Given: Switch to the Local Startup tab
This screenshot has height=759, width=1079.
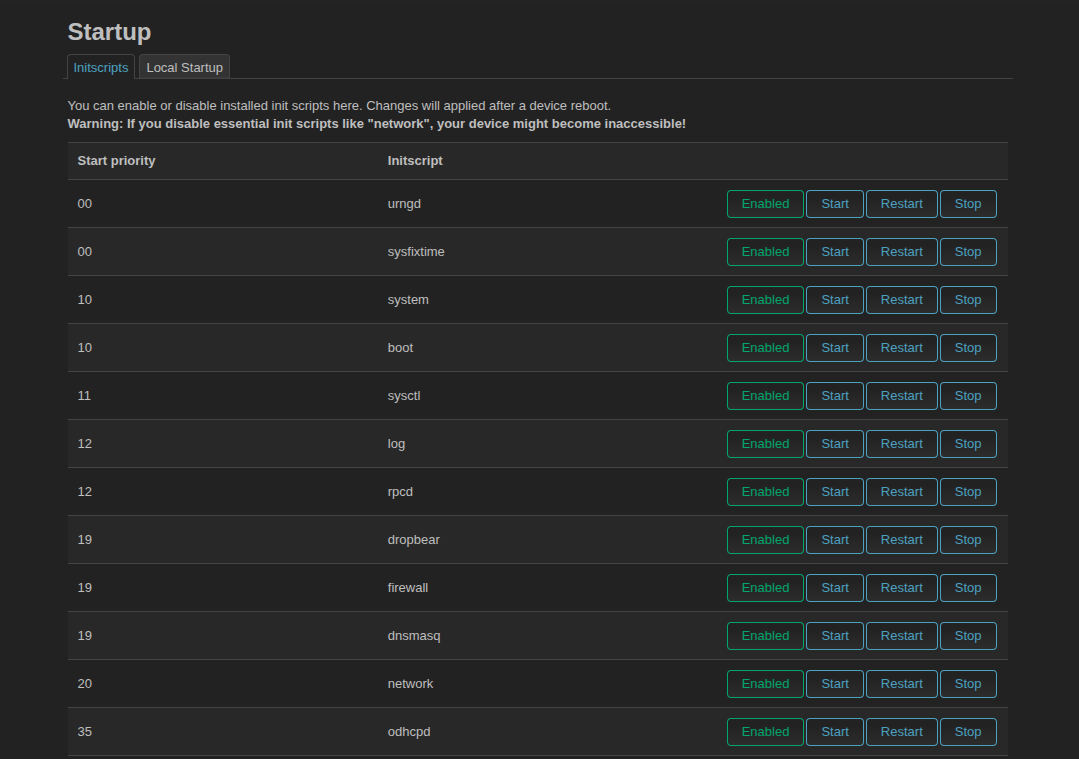Looking at the screenshot, I should click(184, 67).
